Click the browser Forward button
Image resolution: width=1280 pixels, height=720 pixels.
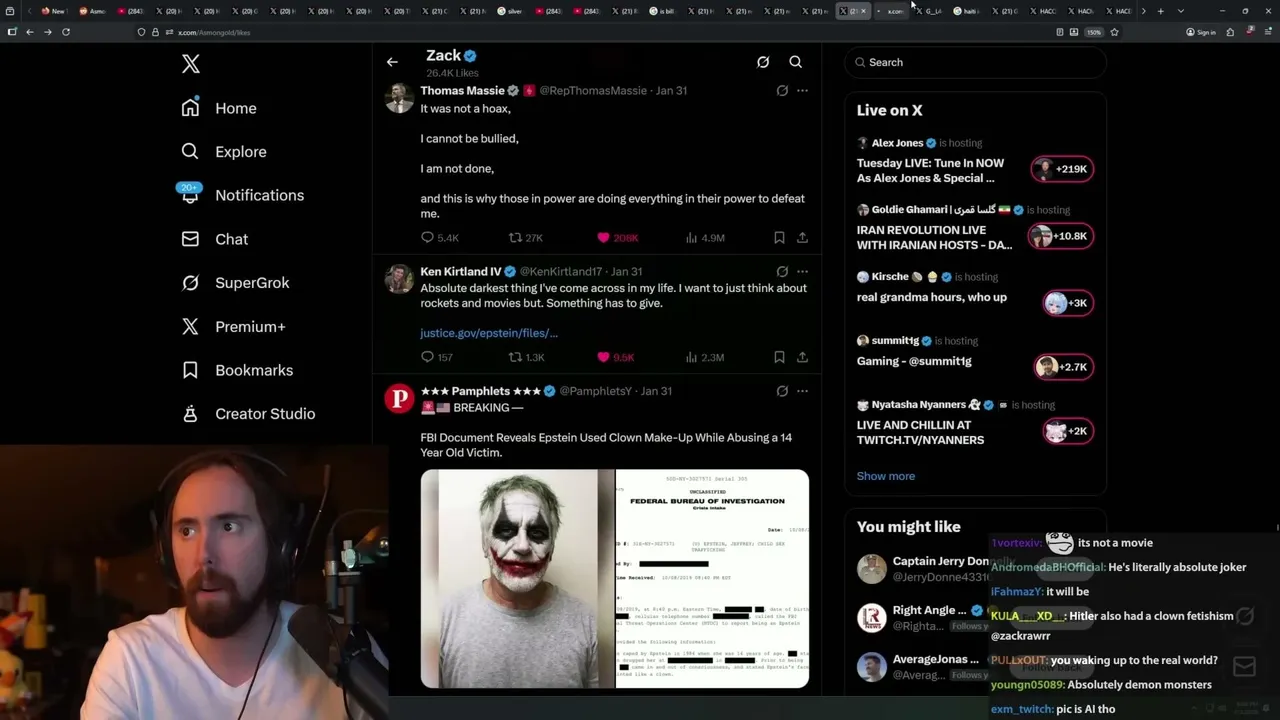pyautogui.click(x=48, y=32)
